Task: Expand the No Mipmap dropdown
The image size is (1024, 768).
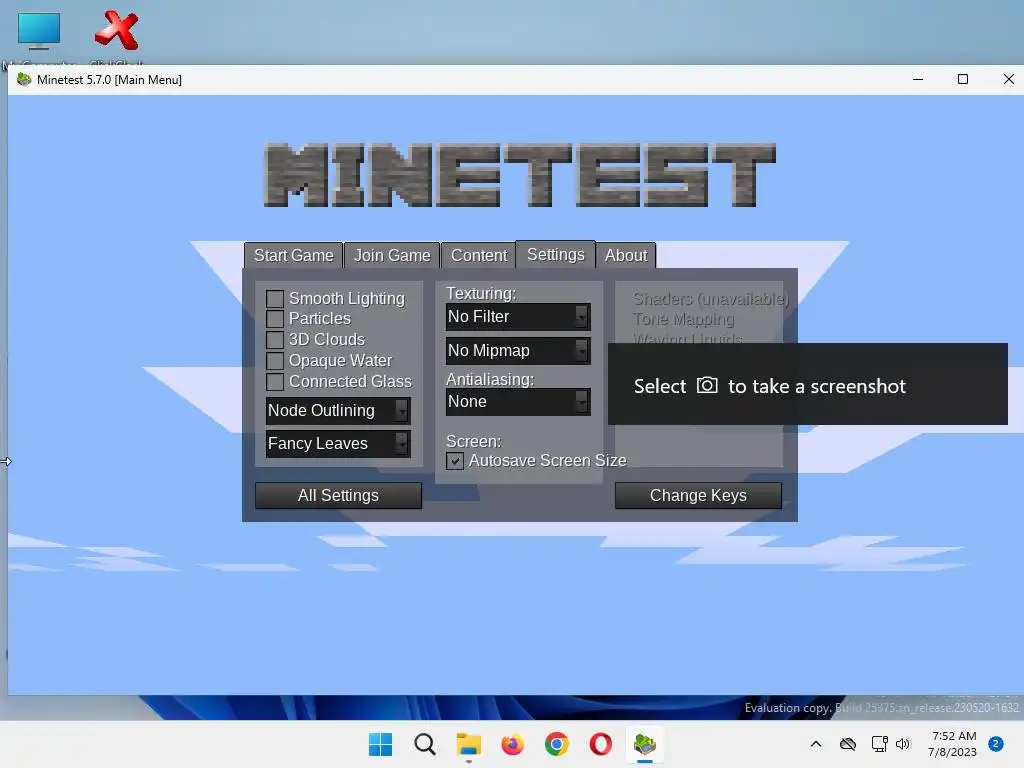Action: coord(518,351)
